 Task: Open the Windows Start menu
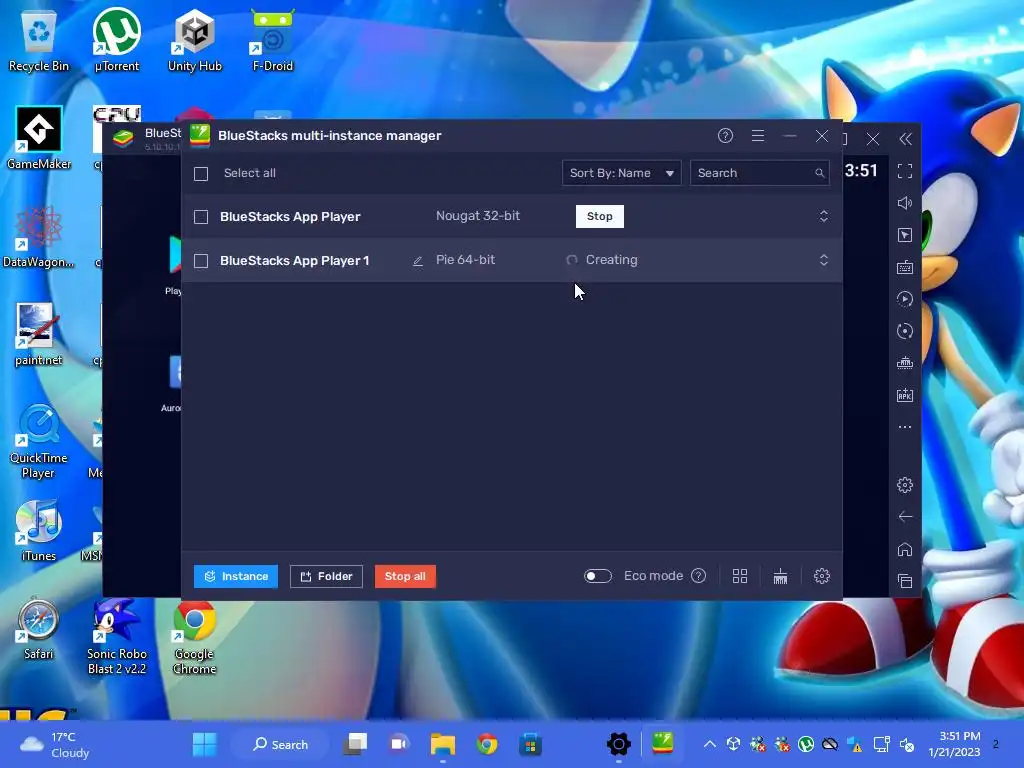point(204,744)
